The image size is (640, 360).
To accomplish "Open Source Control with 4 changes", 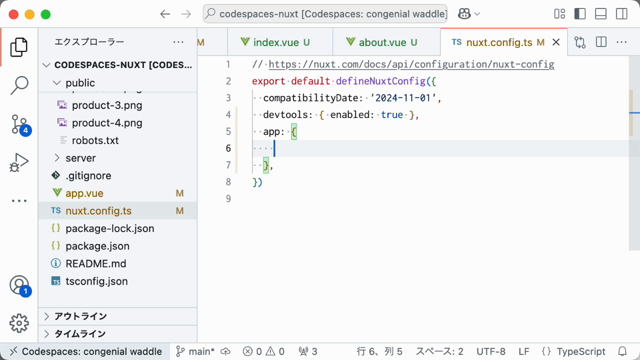I will click(20, 124).
